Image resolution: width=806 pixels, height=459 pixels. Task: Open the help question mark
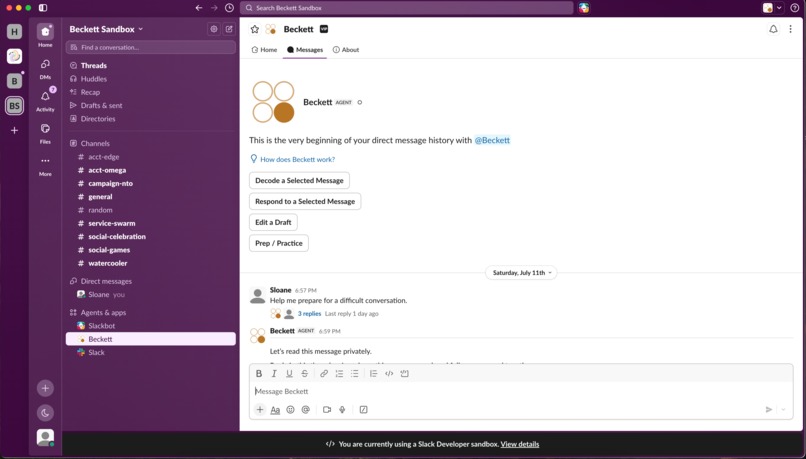[x=795, y=8]
